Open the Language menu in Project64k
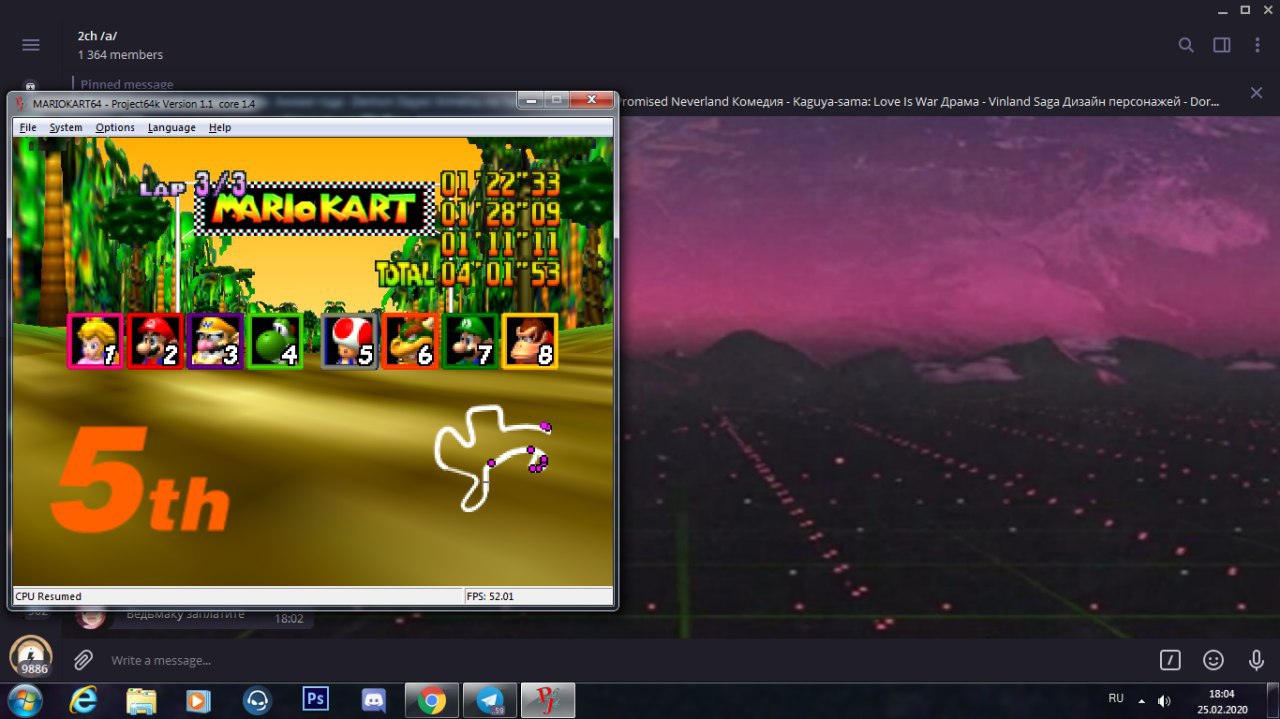 click(x=171, y=127)
